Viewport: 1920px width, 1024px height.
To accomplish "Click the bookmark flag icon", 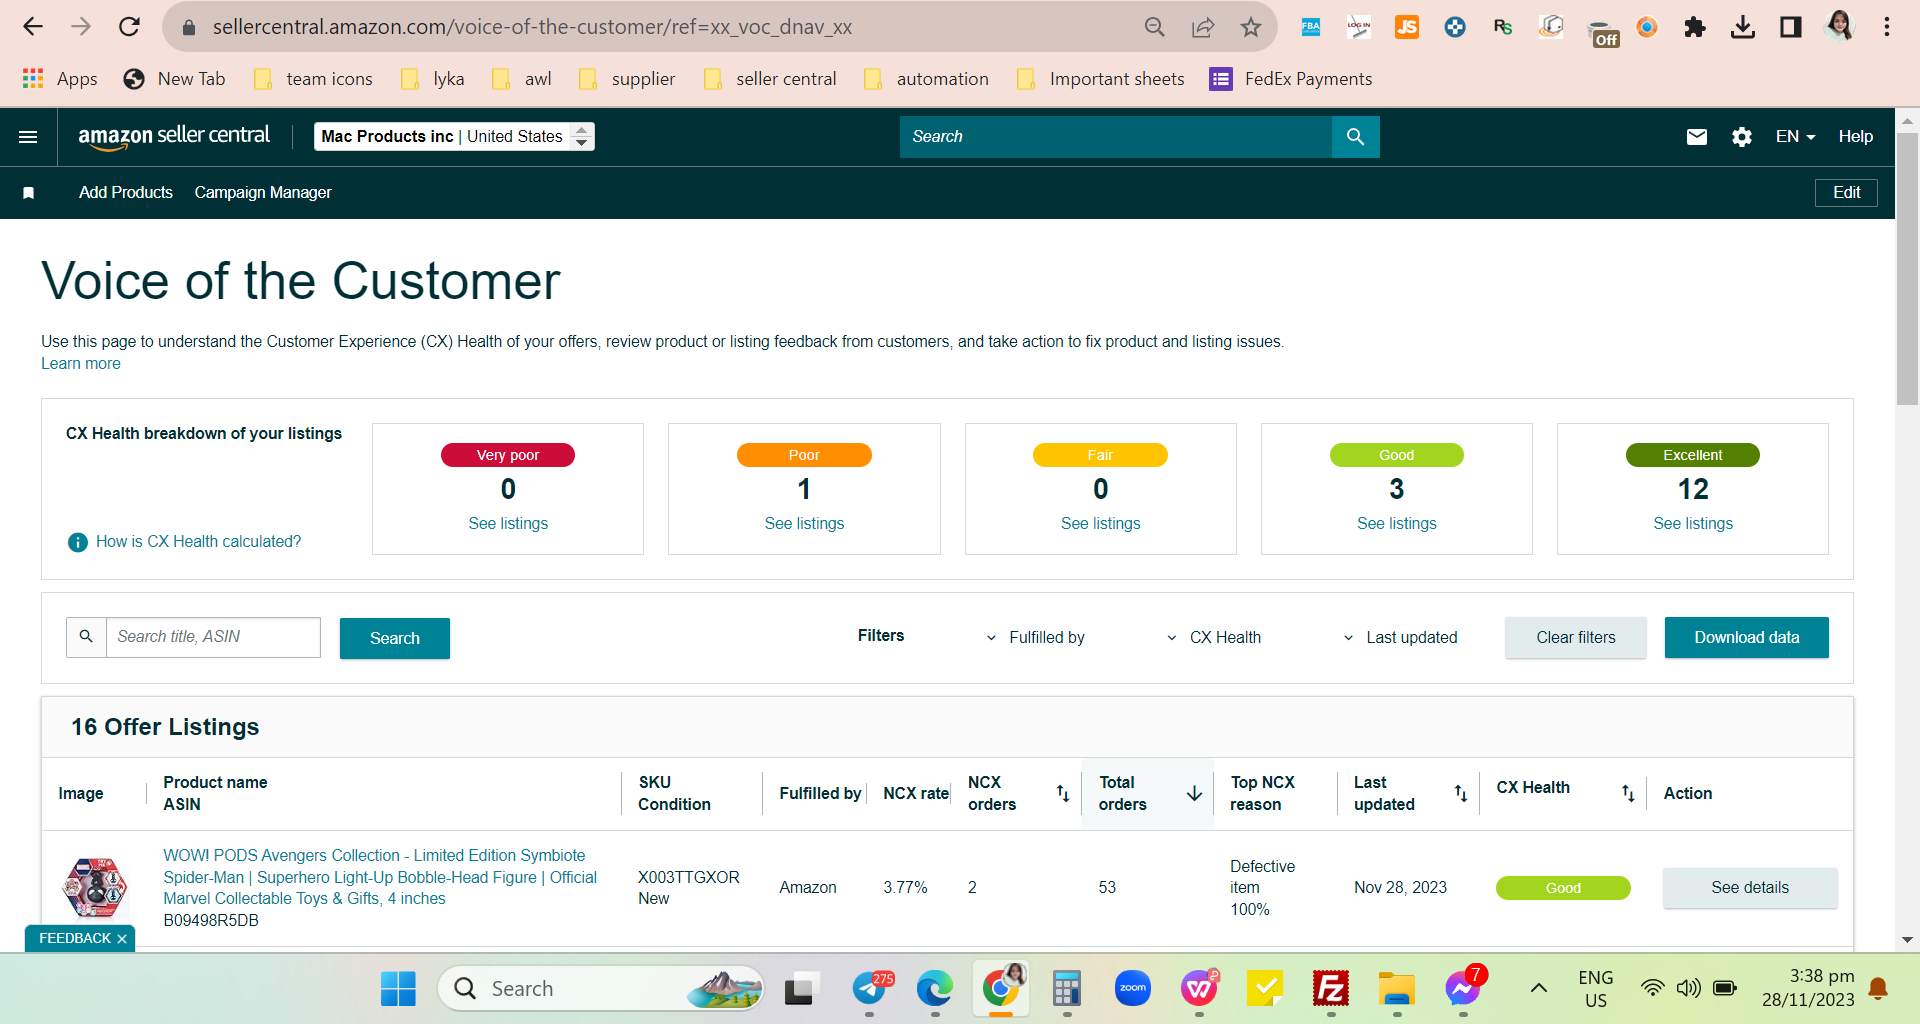I will point(29,193).
